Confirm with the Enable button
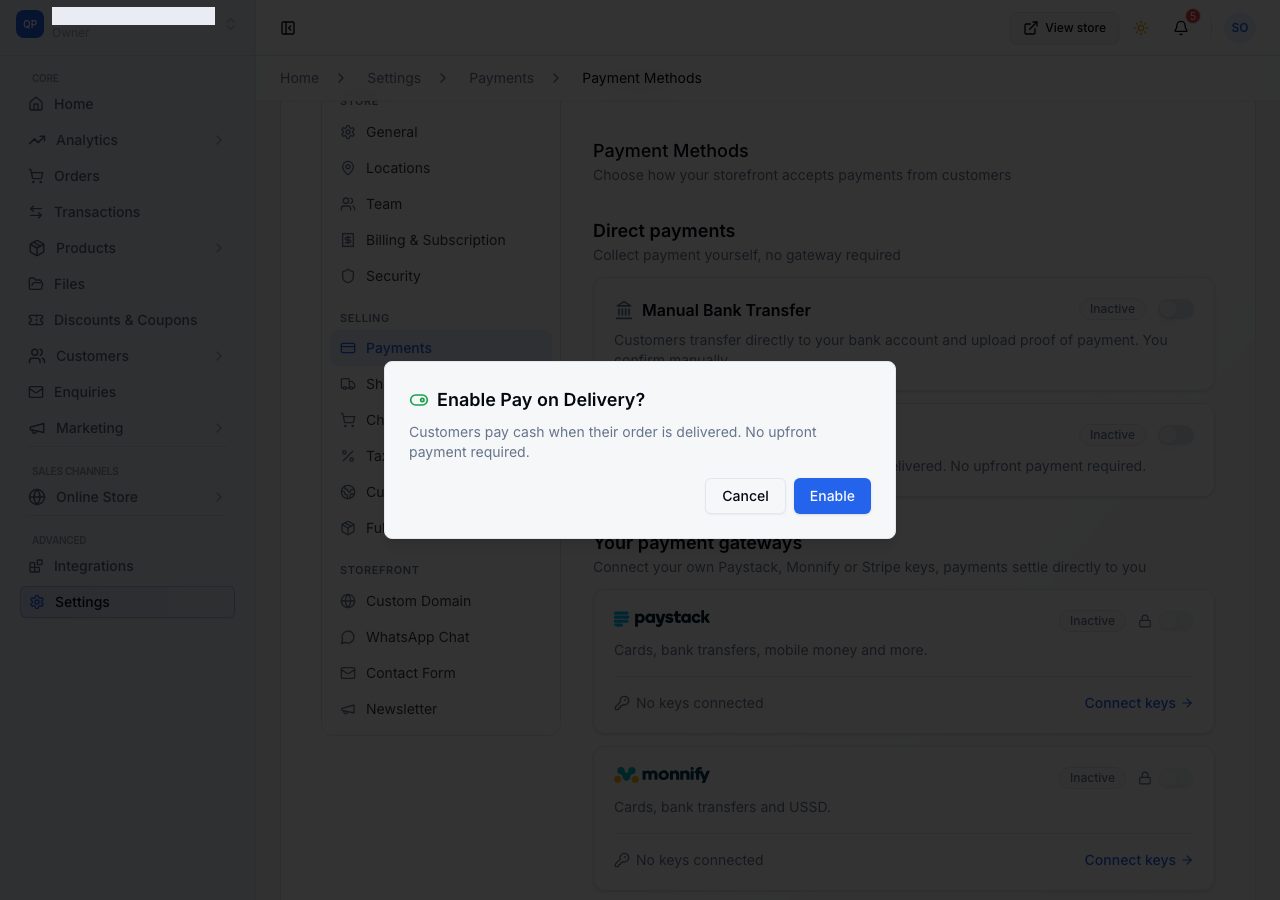Image resolution: width=1280 pixels, height=900 pixels. 832,496
